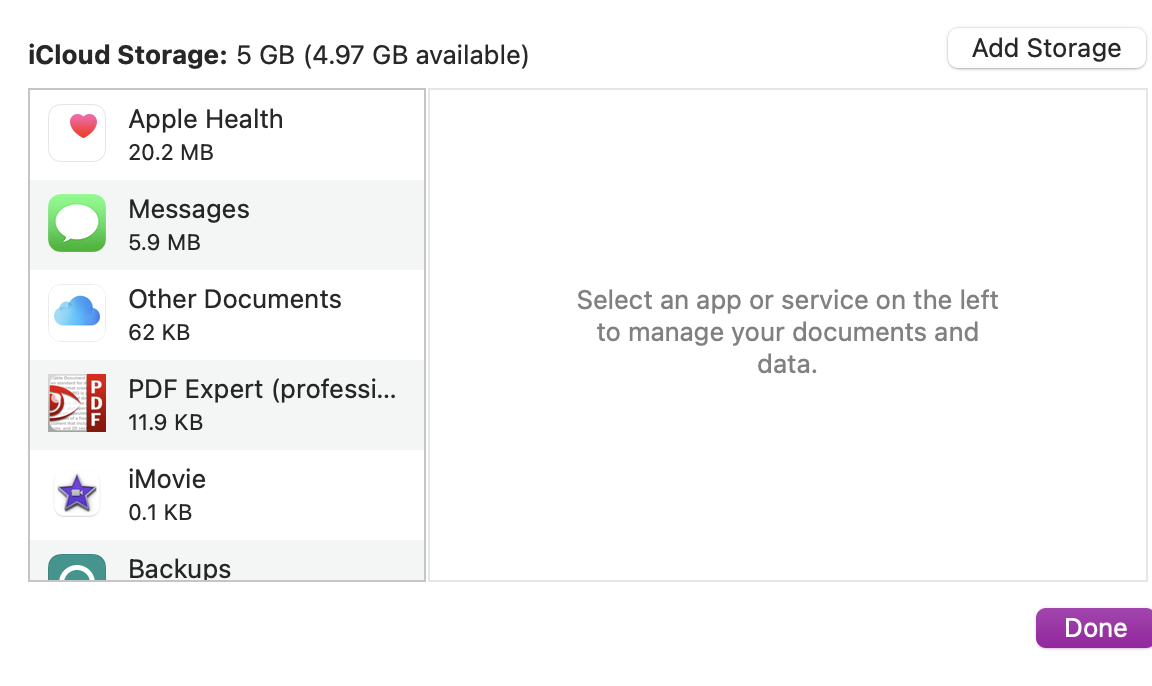
Task: Click the iMovie star icon
Action: click(77, 493)
